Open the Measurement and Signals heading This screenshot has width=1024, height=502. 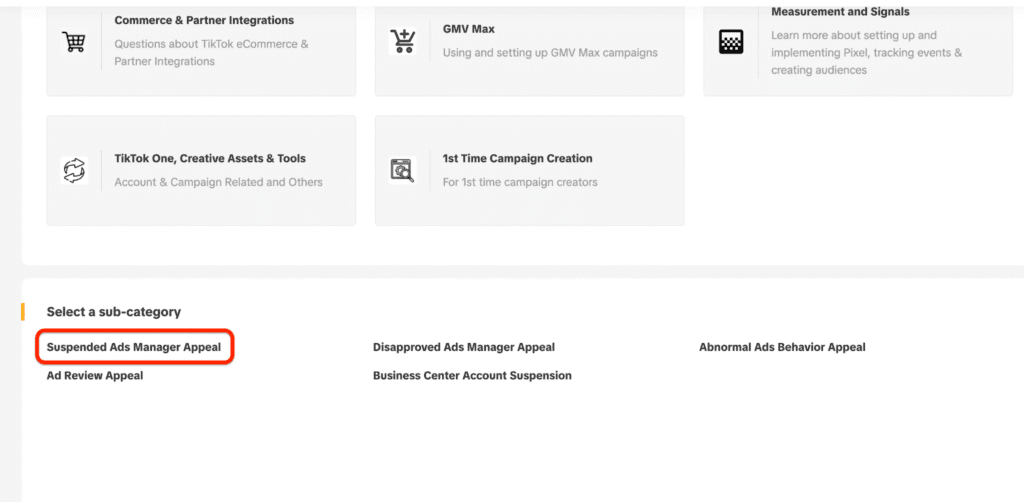coord(840,12)
